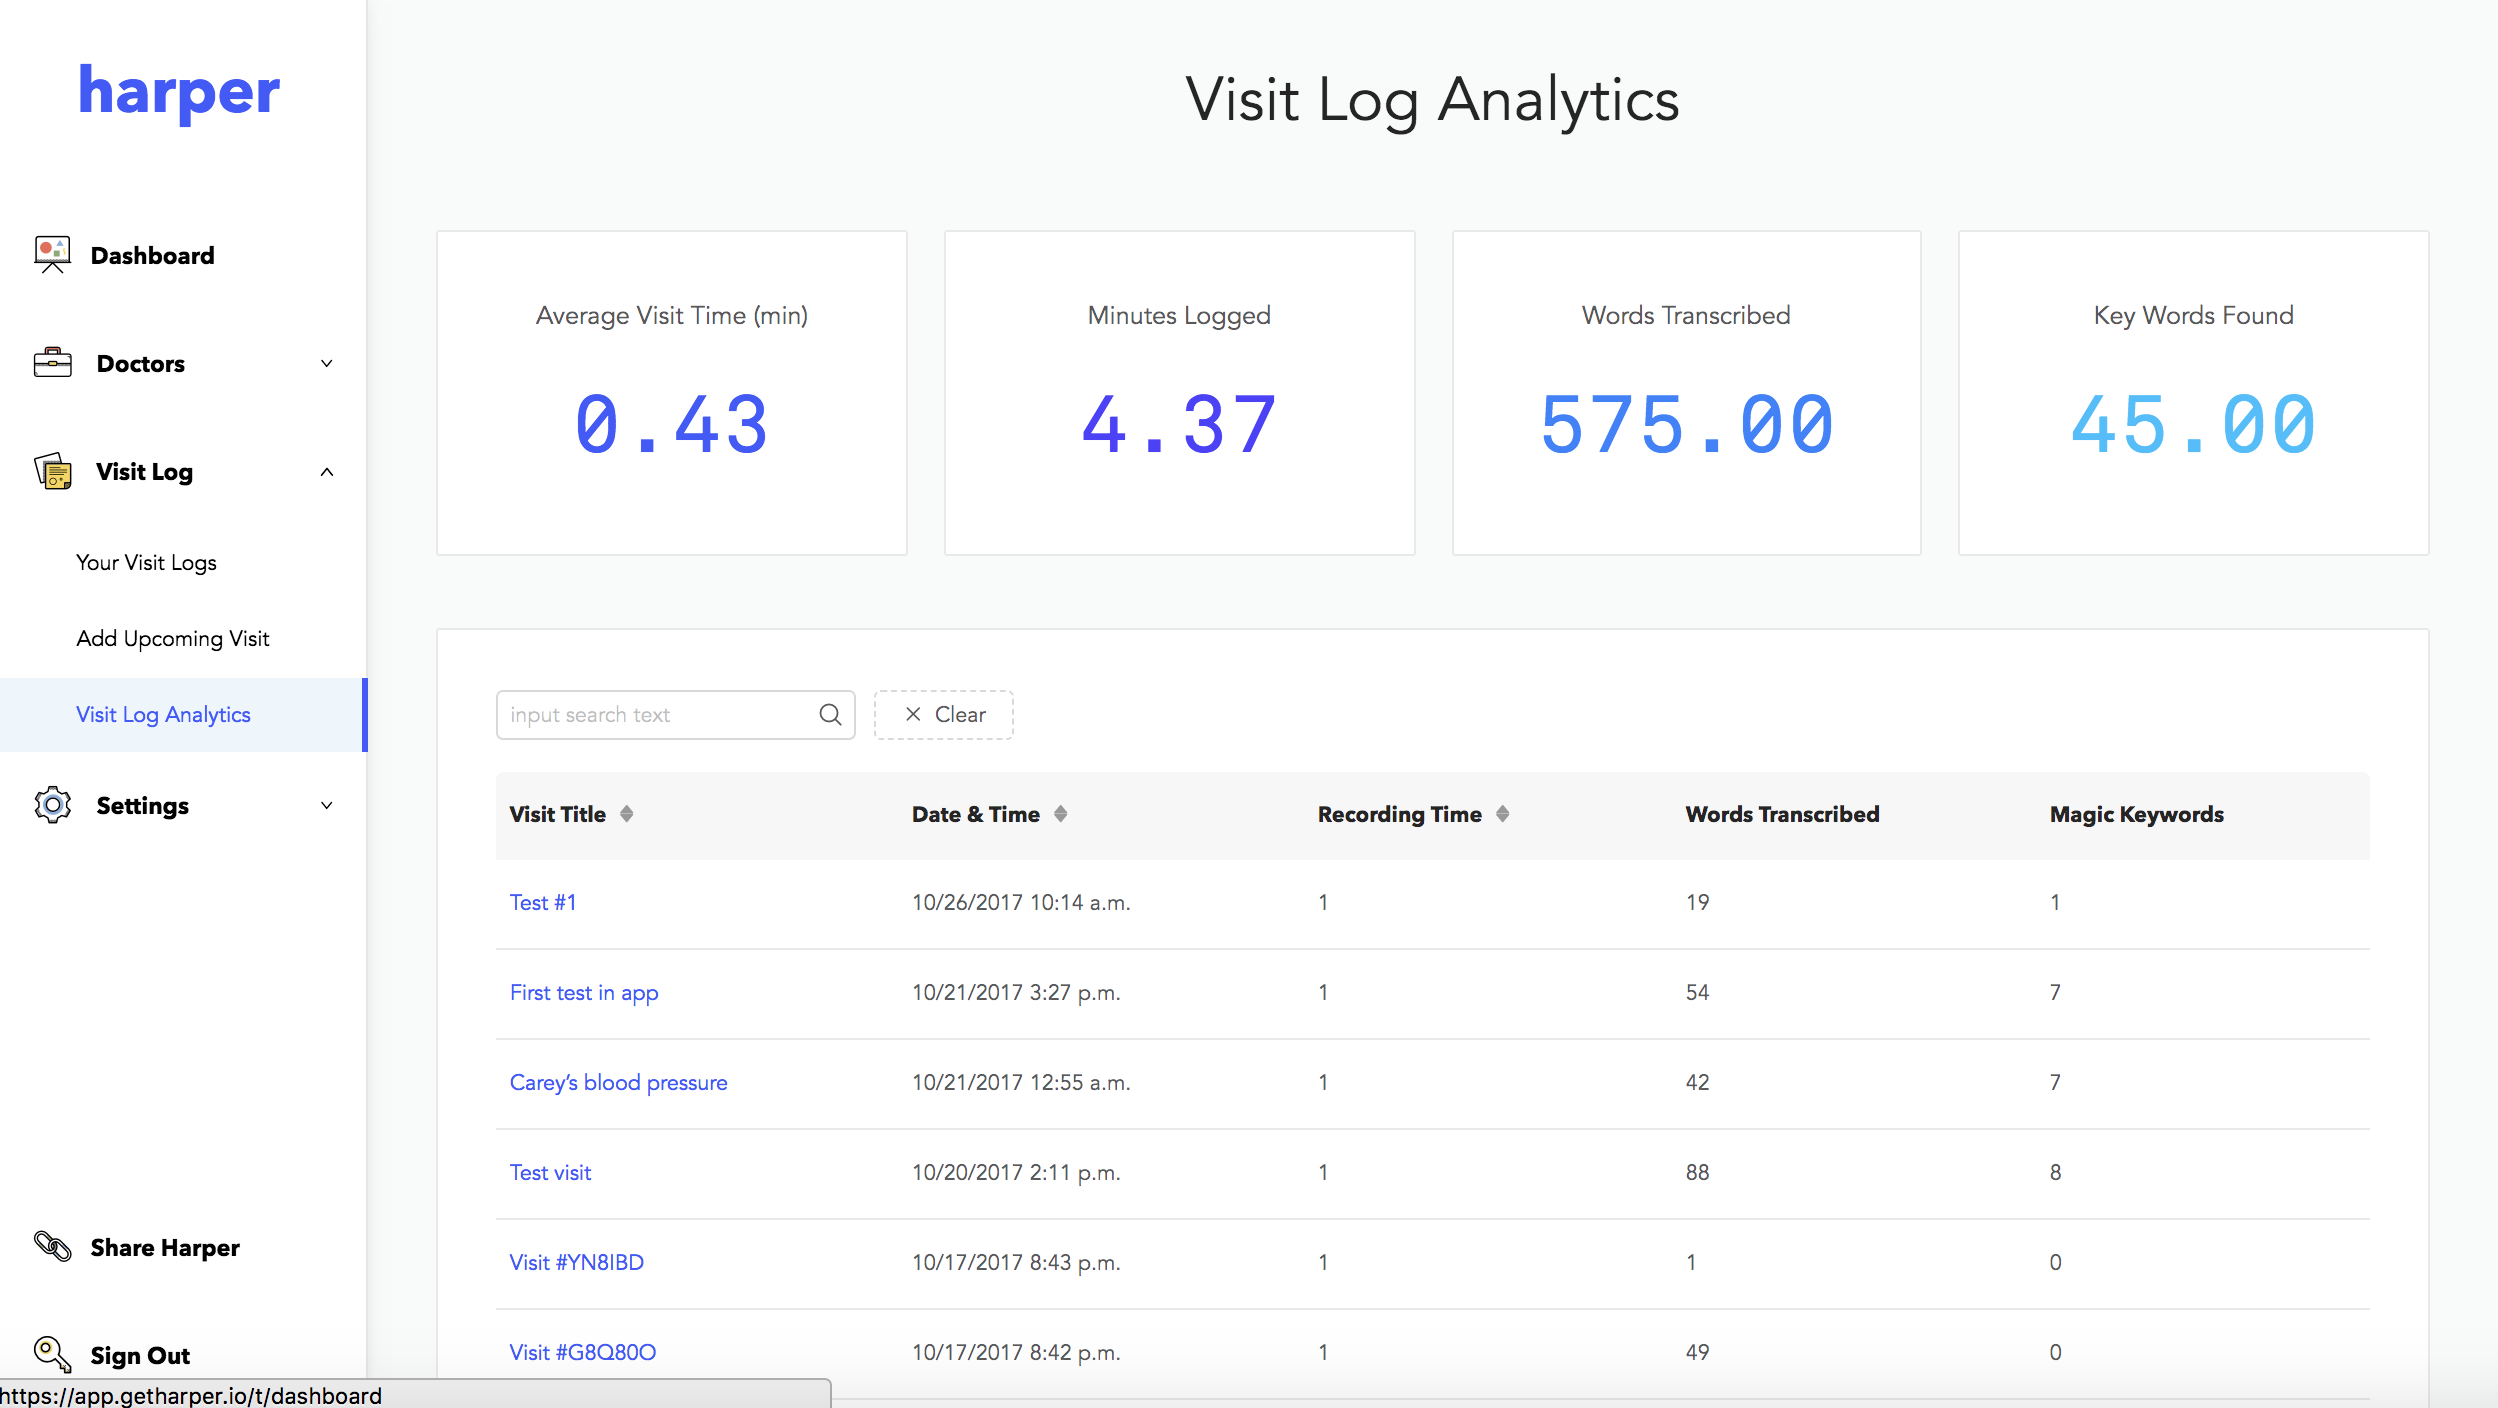Click the Doctors briefcase icon
Image resolution: width=2498 pixels, height=1408 pixels.
pos(52,363)
